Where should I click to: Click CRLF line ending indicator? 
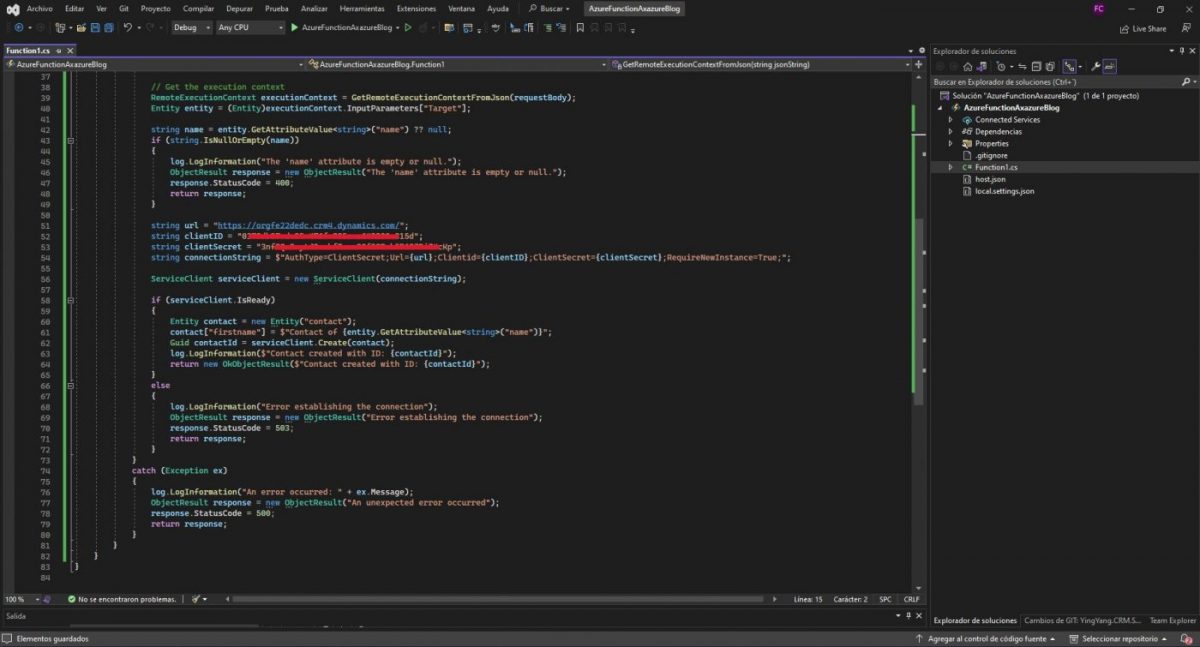pos(911,599)
